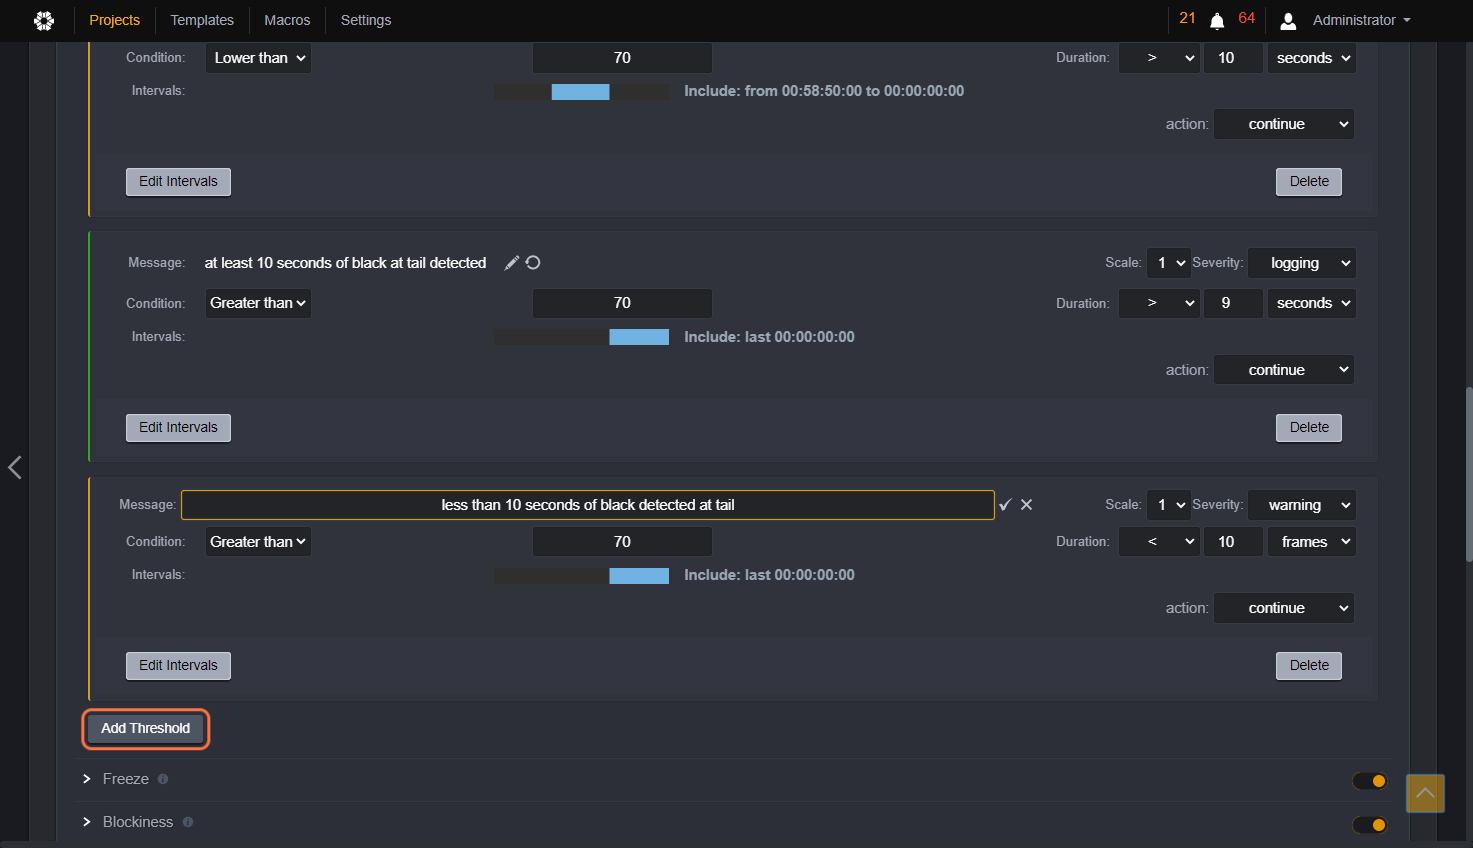Go to the Projects tab
This screenshot has height=848, width=1473.
(x=115, y=20)
